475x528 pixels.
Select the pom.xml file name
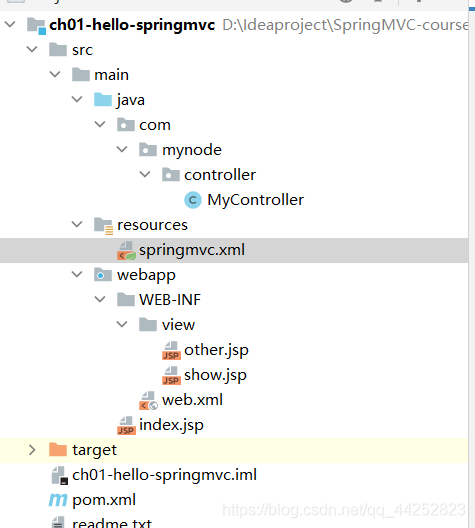pyautogui.click(x=104, y=500)
